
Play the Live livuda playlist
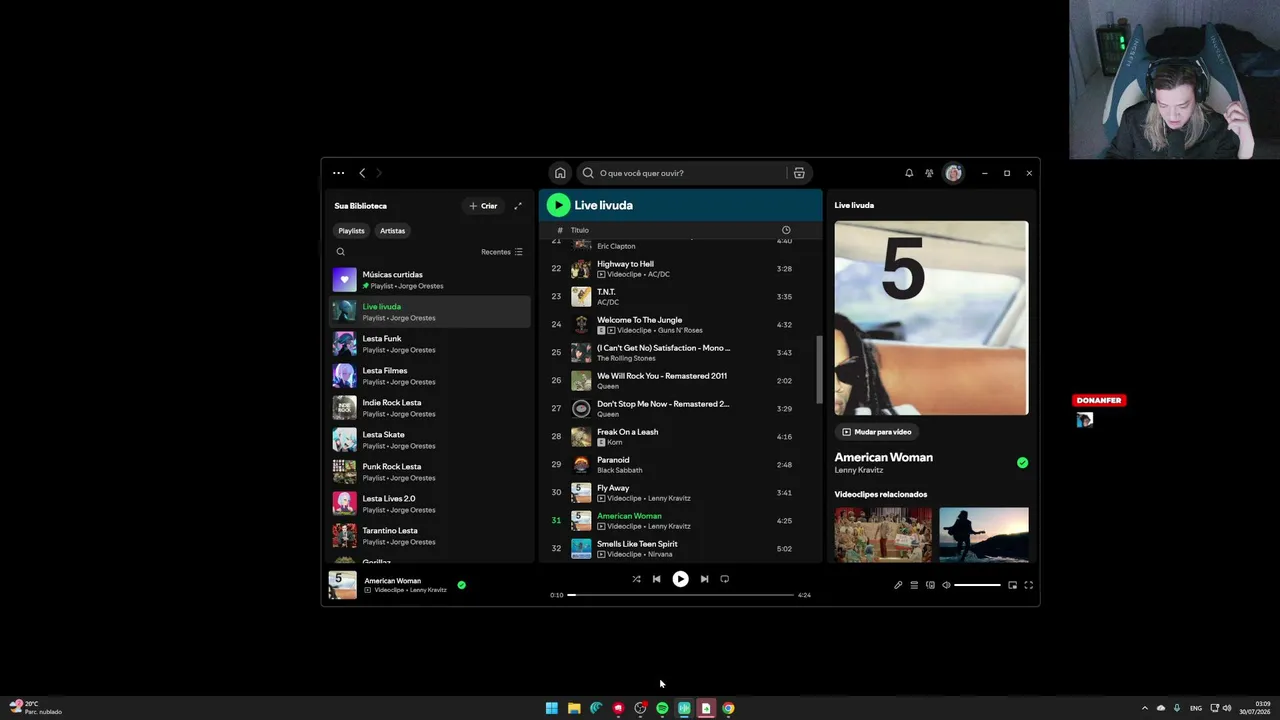click(558, 205)
